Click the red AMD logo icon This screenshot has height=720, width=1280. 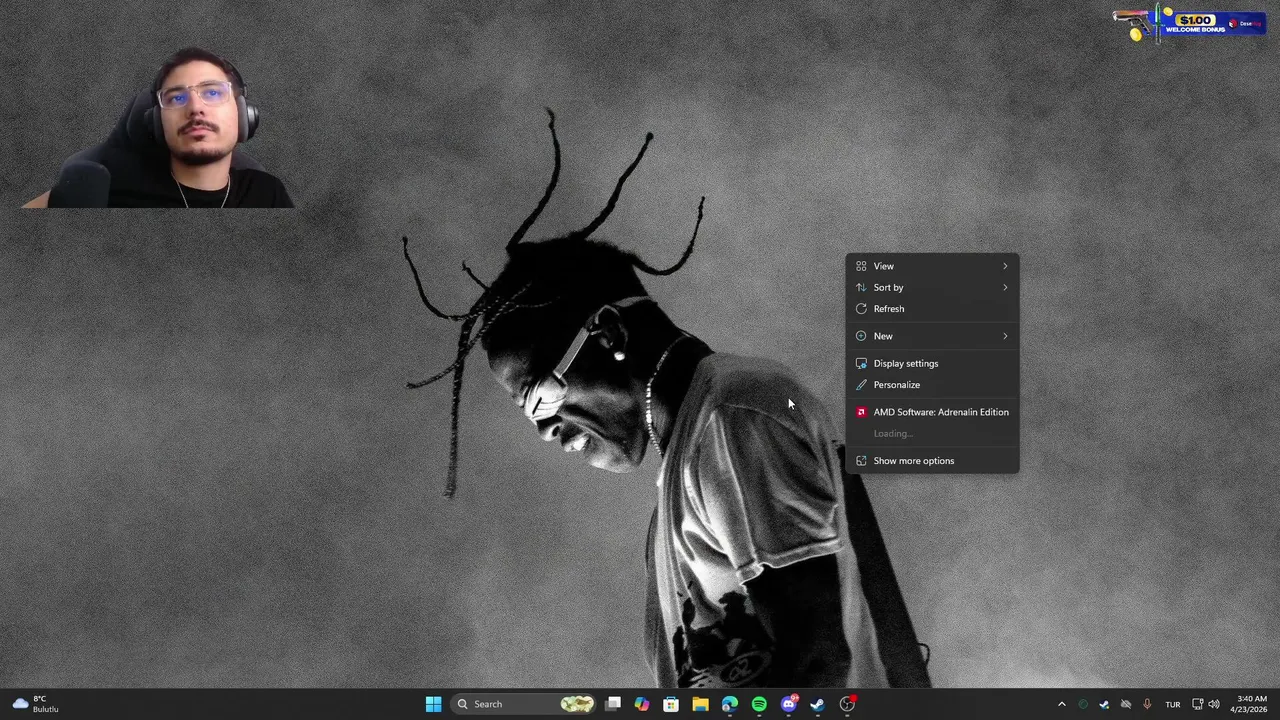point(861,412)
